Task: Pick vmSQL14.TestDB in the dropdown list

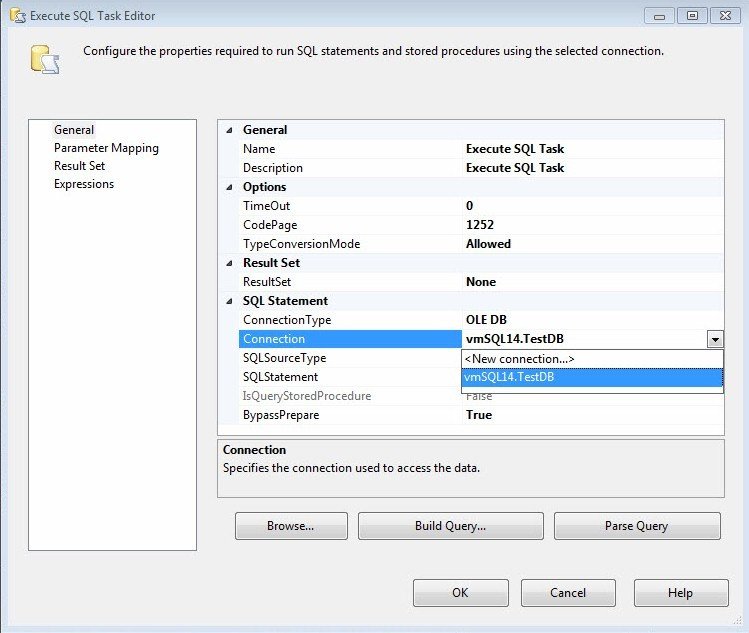Action: click(x=592, y=377)
